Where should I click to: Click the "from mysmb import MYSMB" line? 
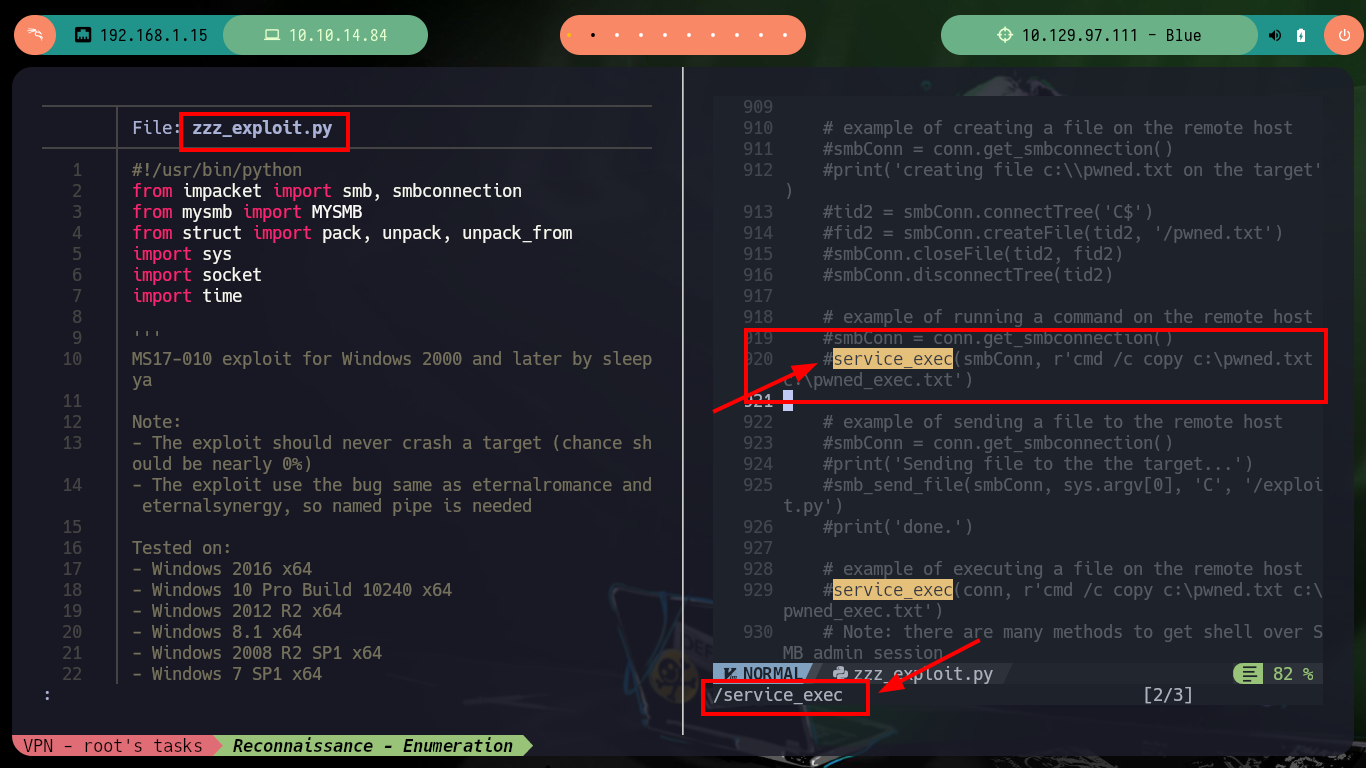pyautogui.click(x=247, y=212)
